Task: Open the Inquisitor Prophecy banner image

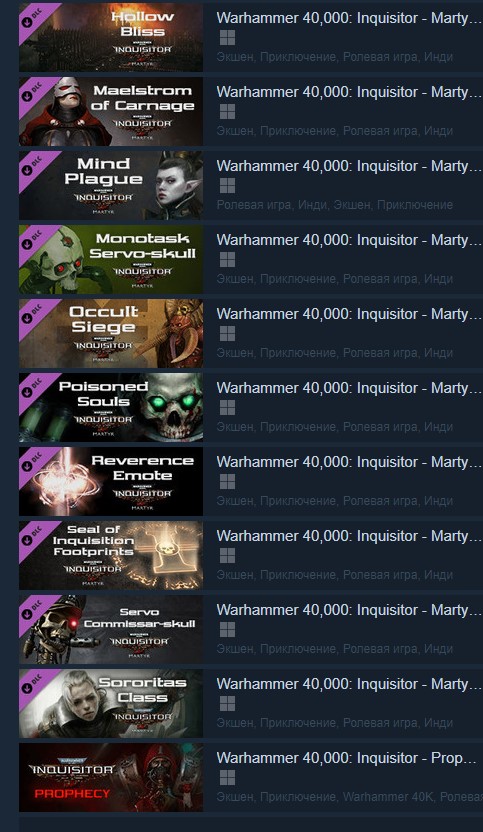Action: pyautogui.click(x=111, y=777)
